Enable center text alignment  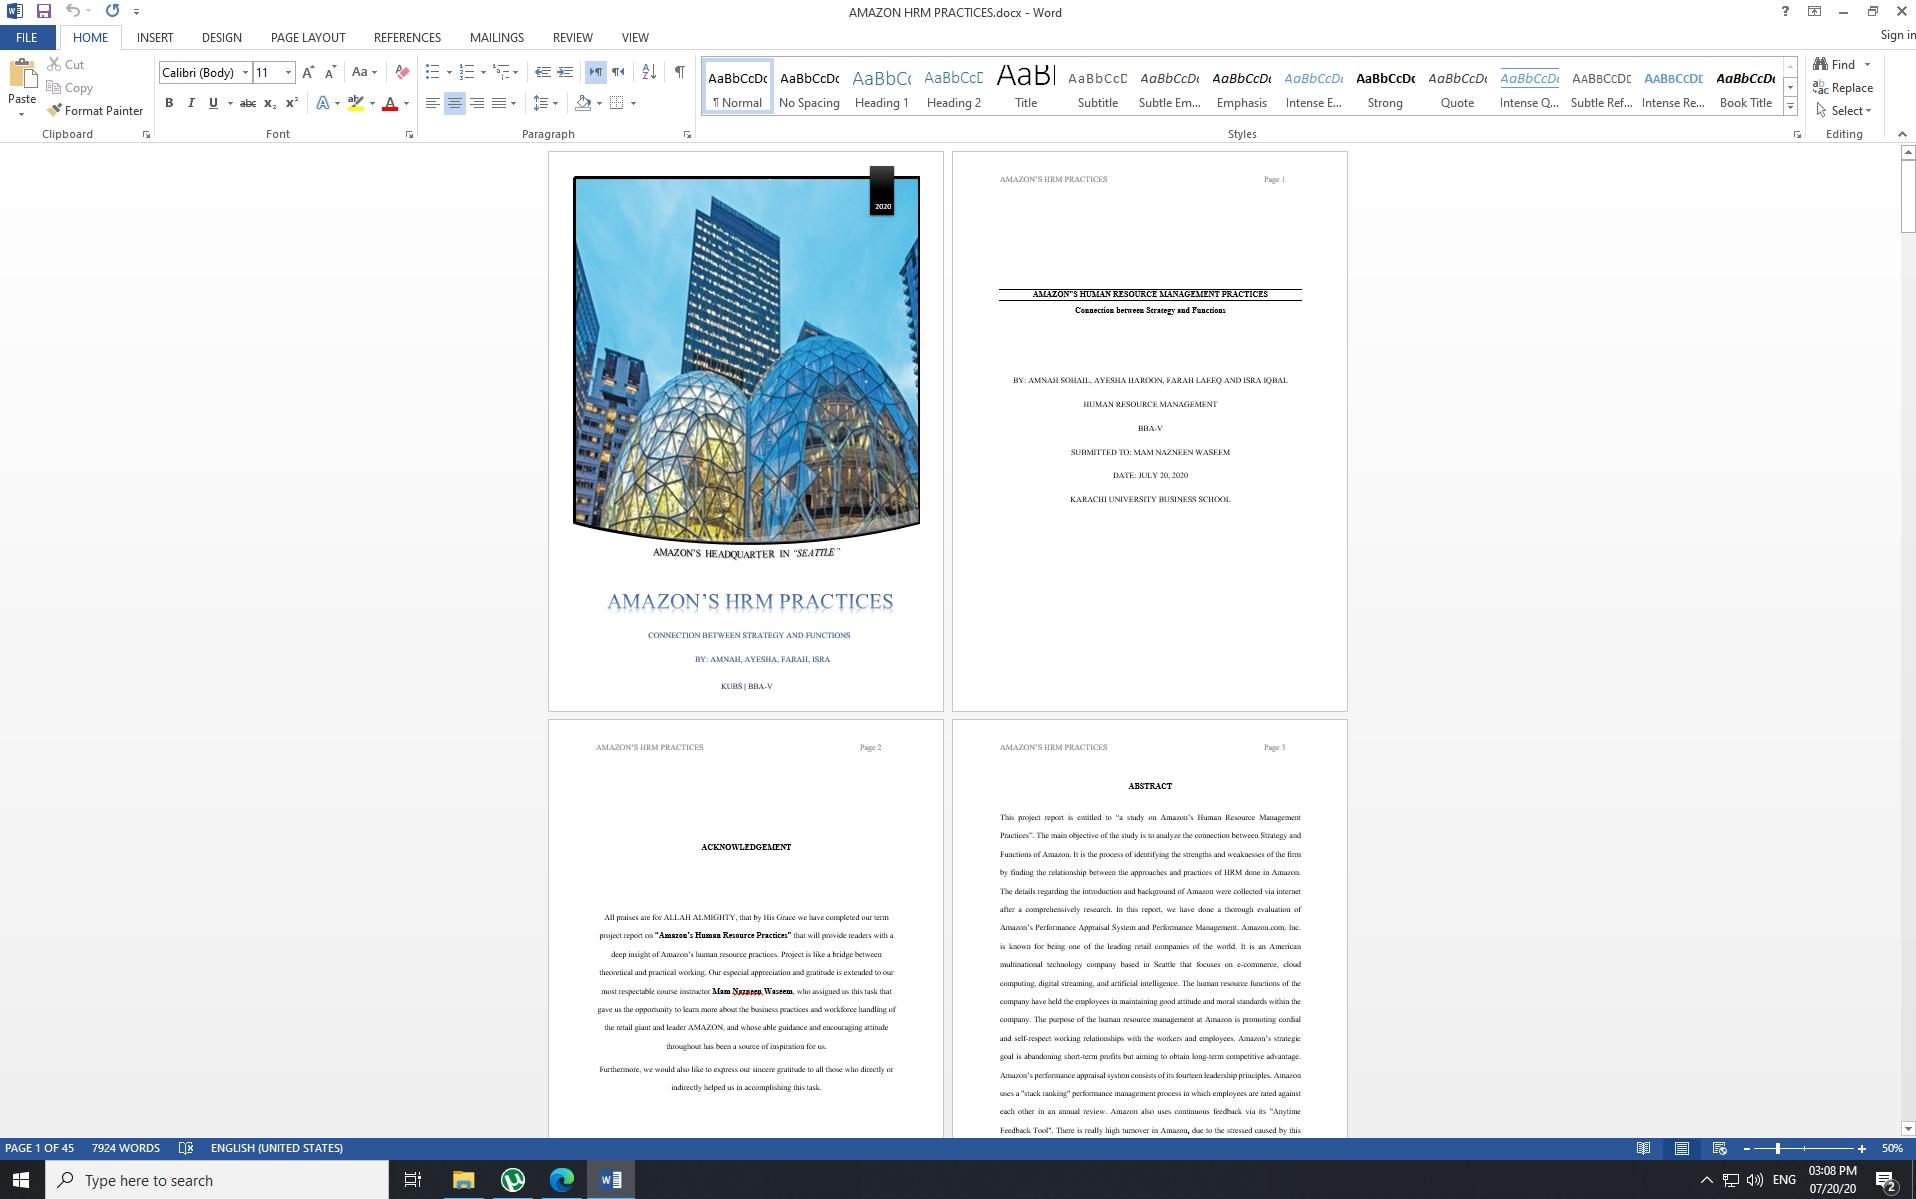[454, 102]
